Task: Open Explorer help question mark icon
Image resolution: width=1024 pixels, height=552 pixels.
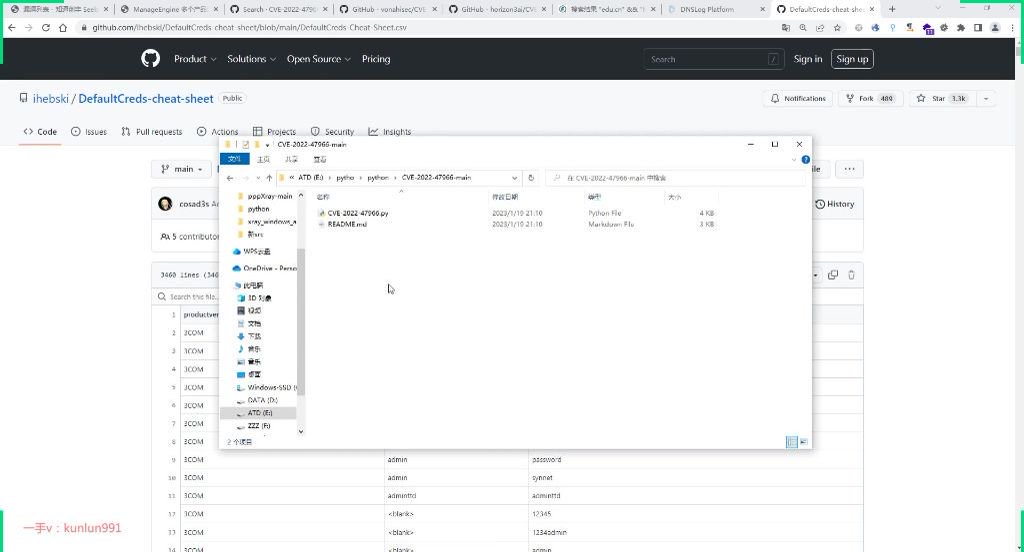Action: click(805, 159)
